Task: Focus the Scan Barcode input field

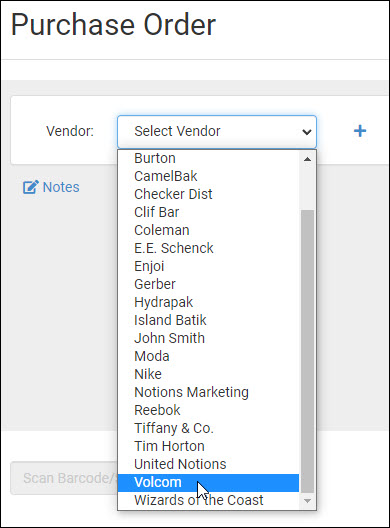Action: click(64, 478)
